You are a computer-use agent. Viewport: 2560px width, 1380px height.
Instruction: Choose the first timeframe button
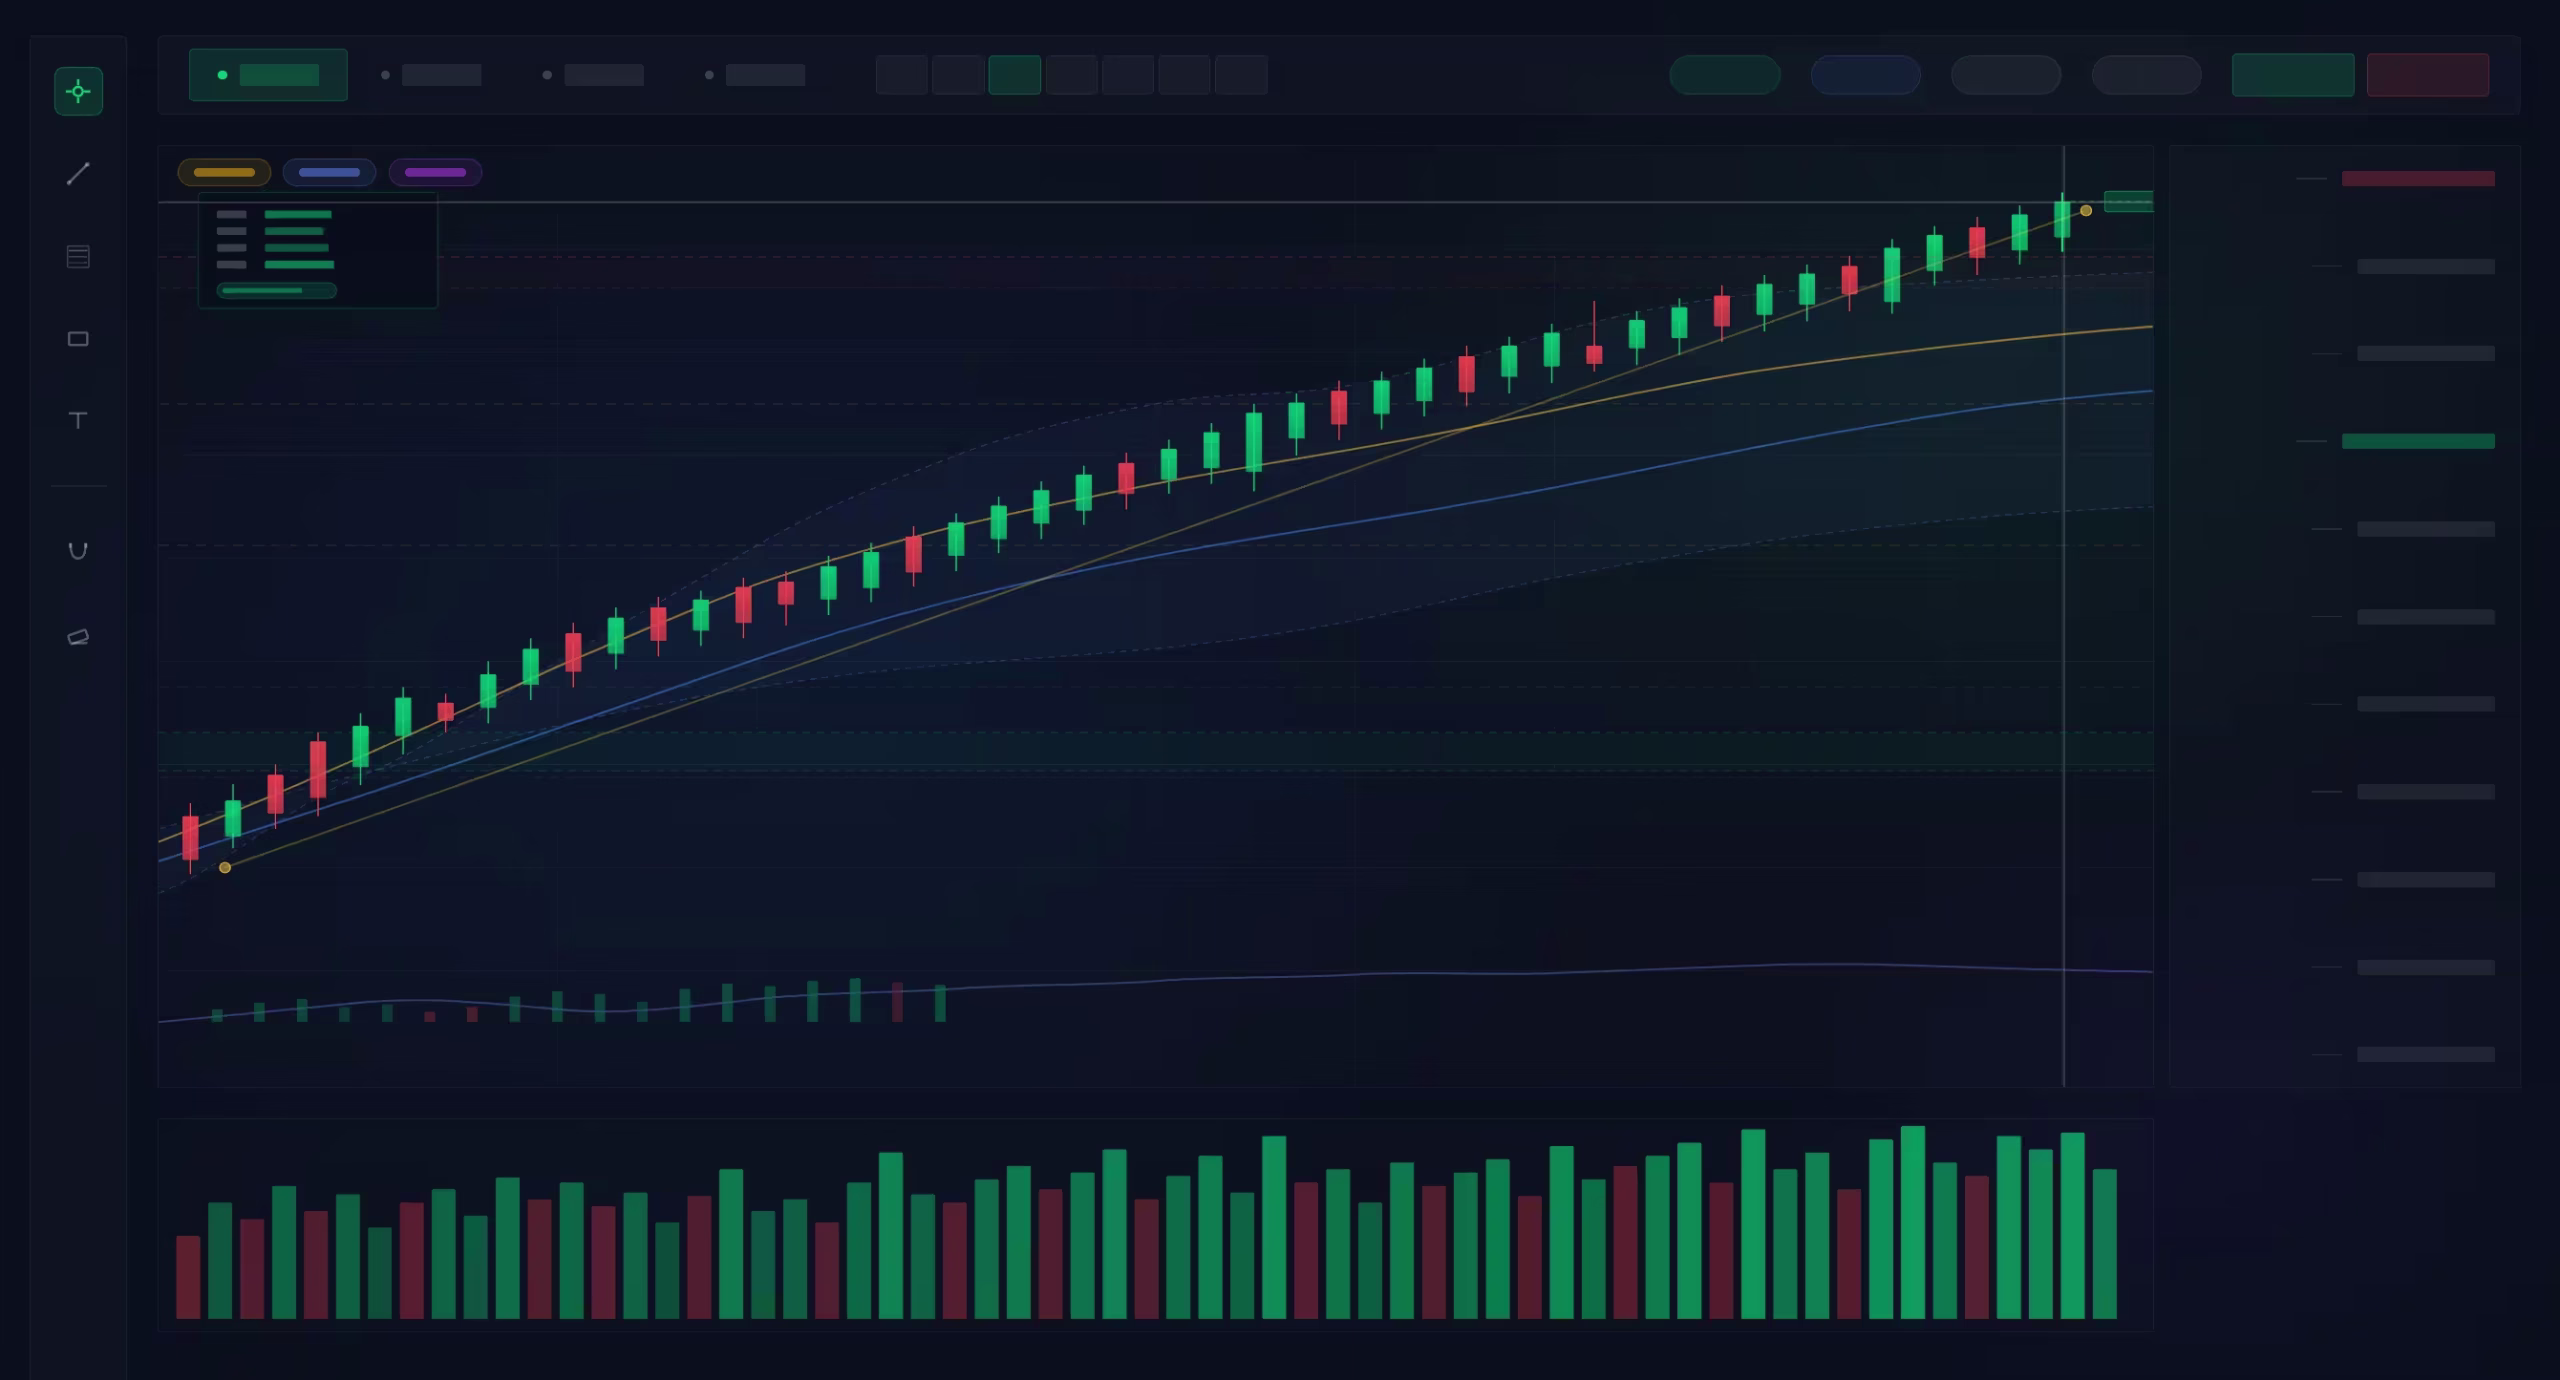point(902,75)
